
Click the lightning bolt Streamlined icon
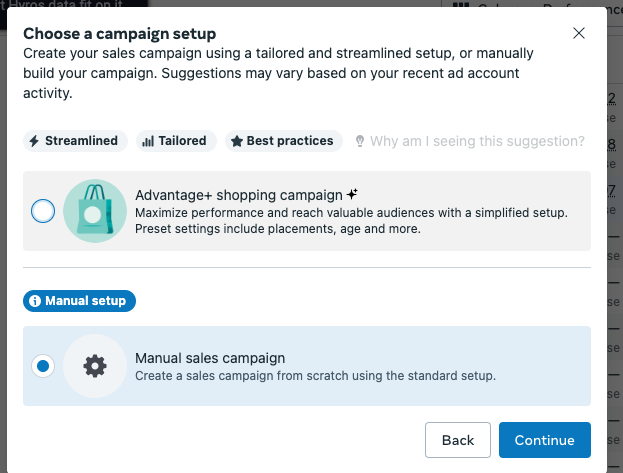34,141
